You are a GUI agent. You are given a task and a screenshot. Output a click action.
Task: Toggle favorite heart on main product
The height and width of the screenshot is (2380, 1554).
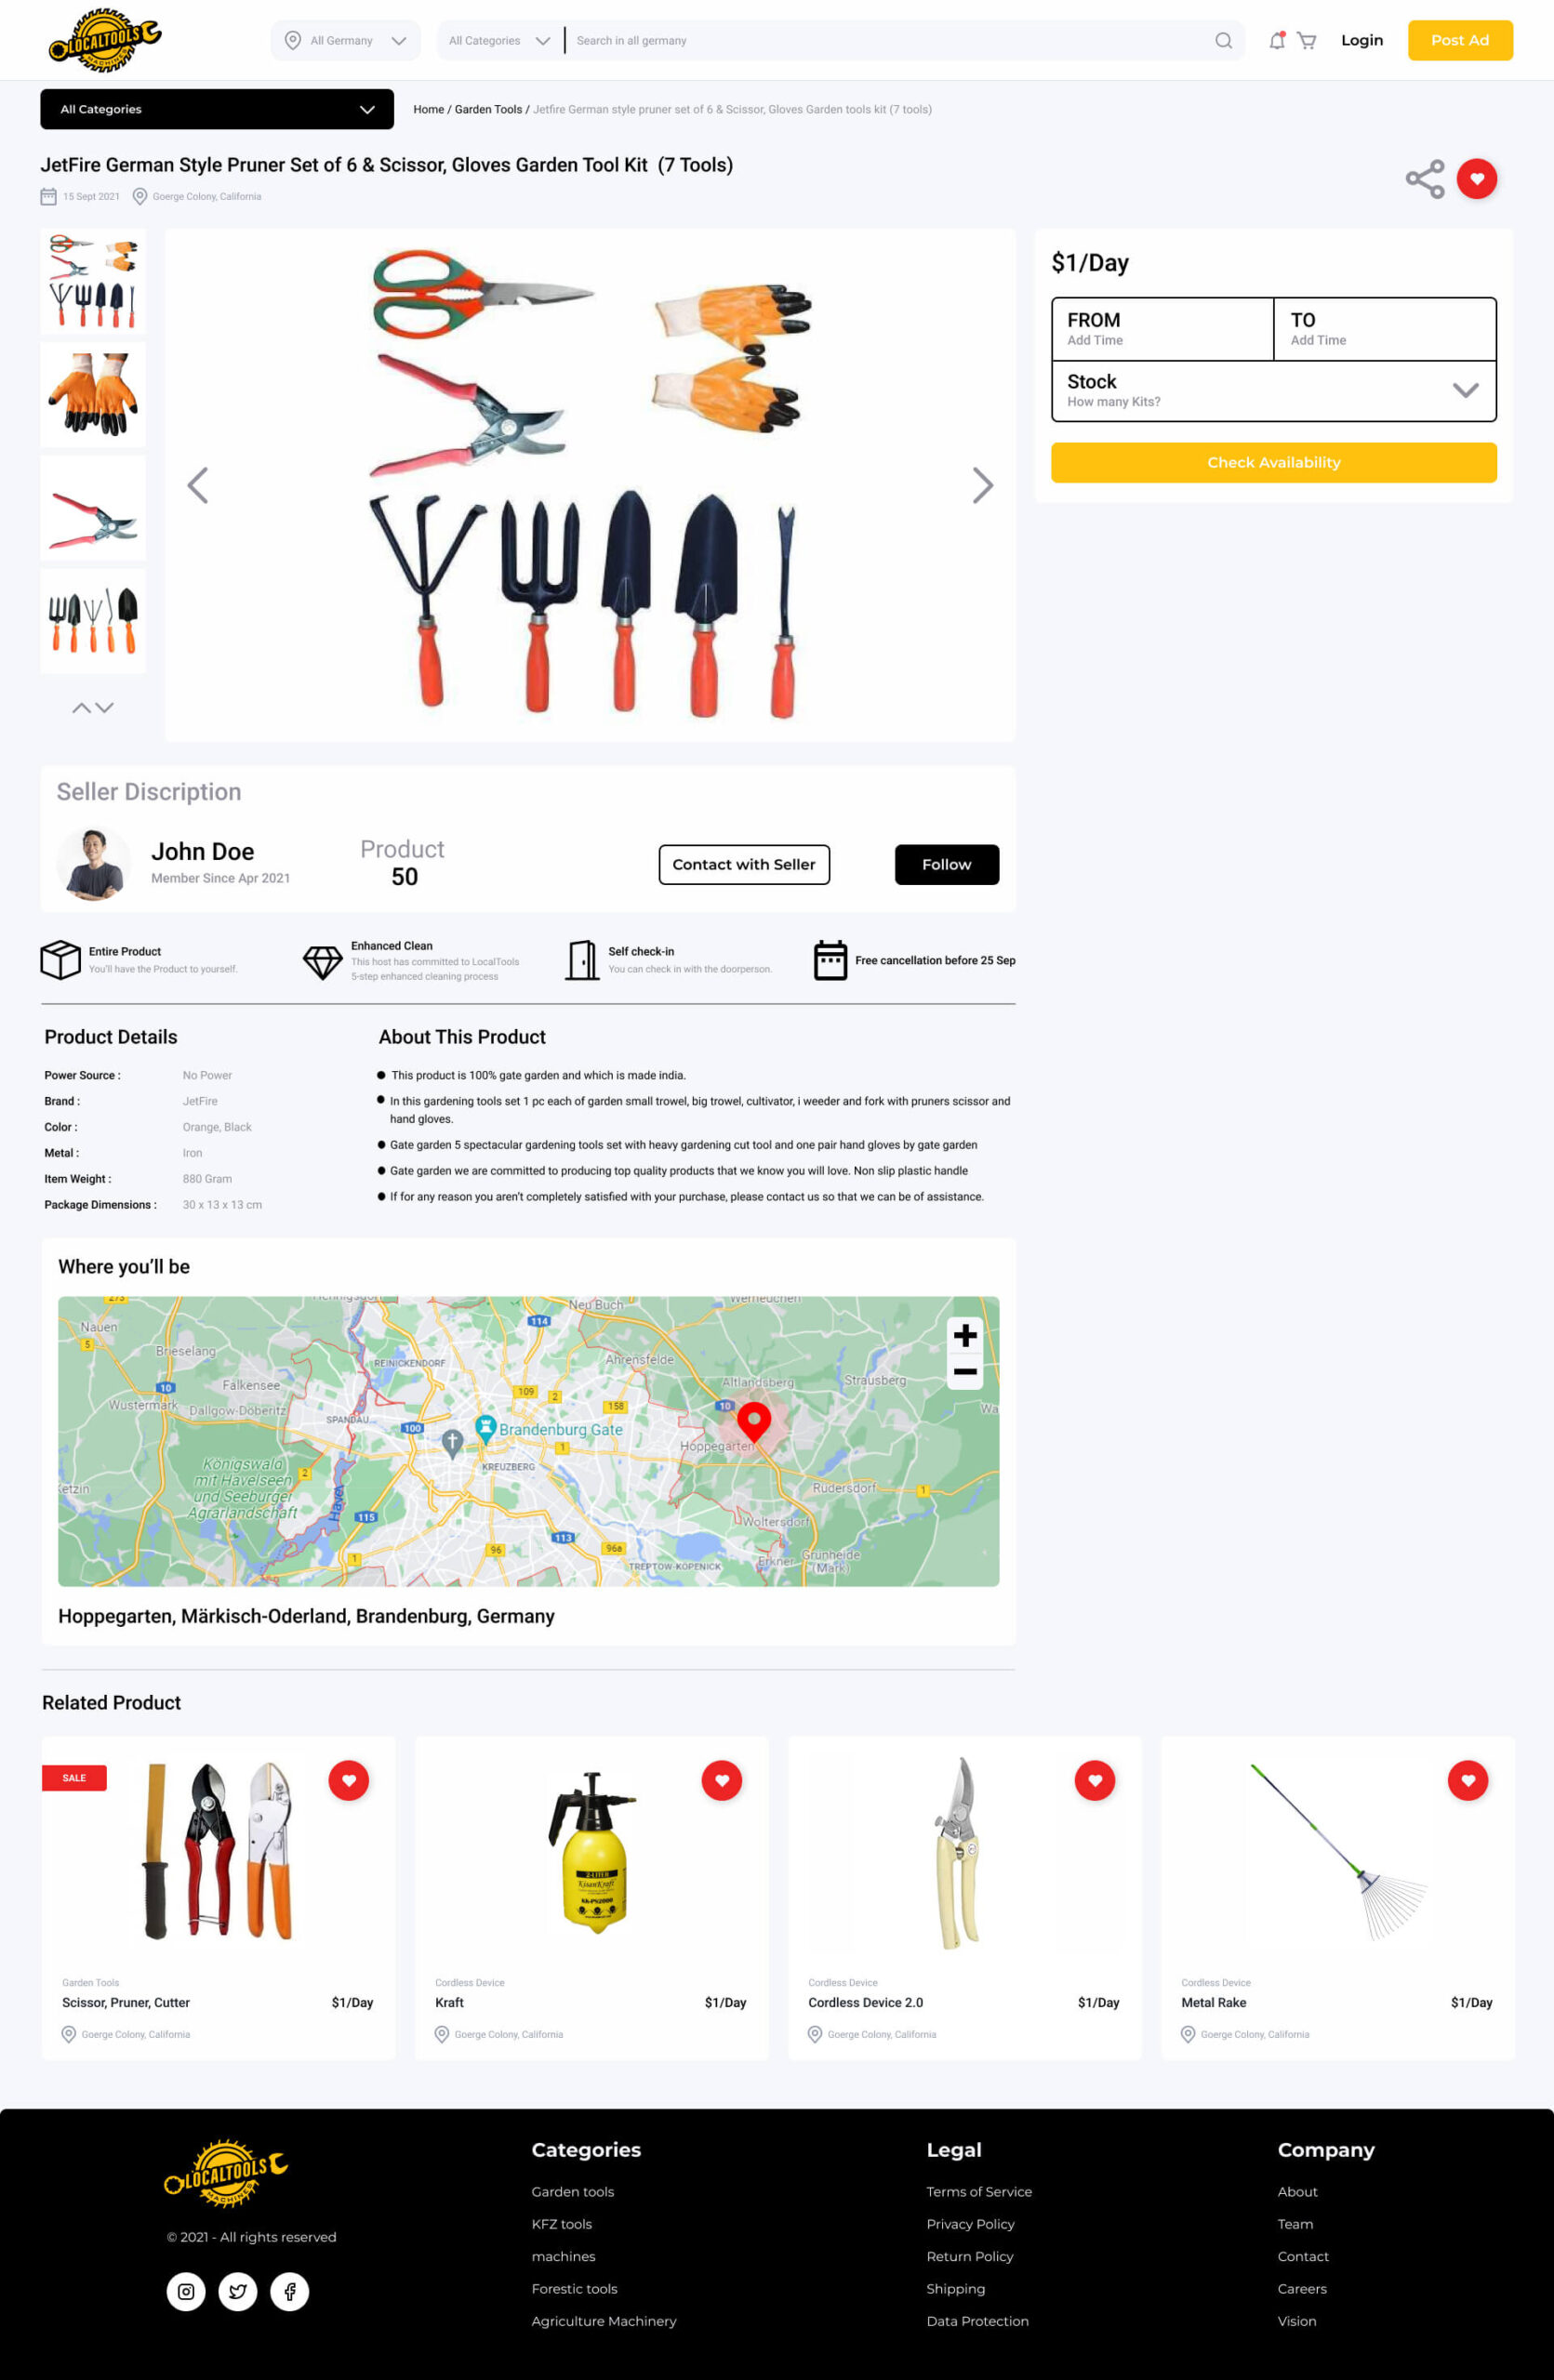[1477, 179]
